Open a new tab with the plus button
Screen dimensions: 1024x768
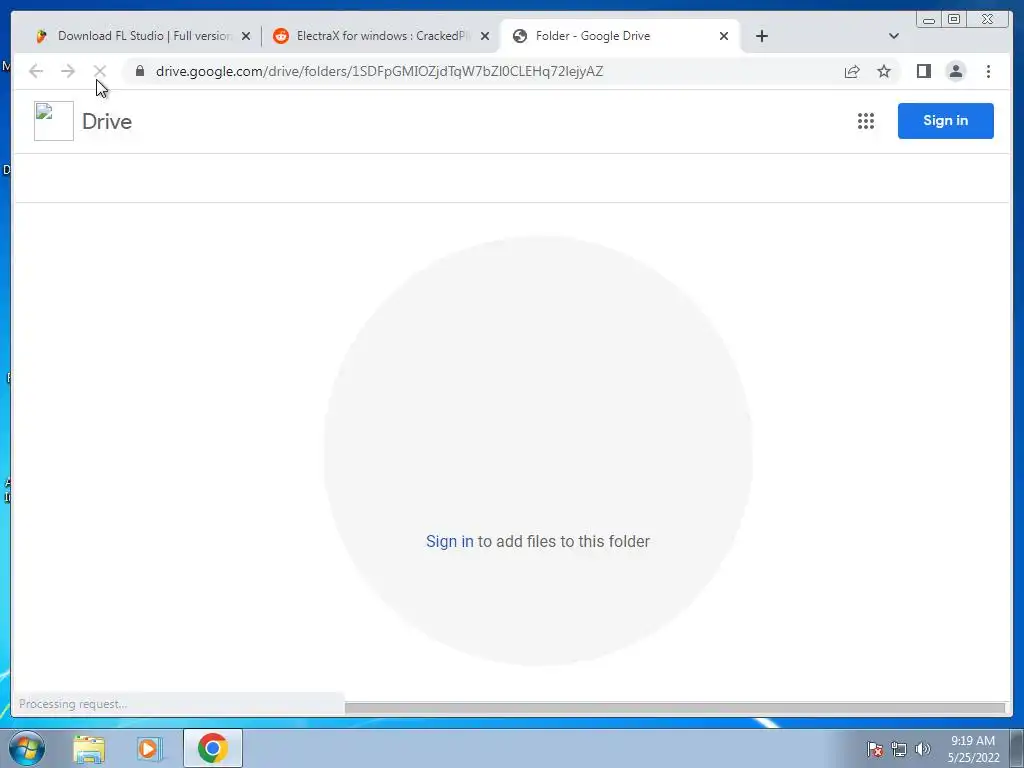coord(761,36)
